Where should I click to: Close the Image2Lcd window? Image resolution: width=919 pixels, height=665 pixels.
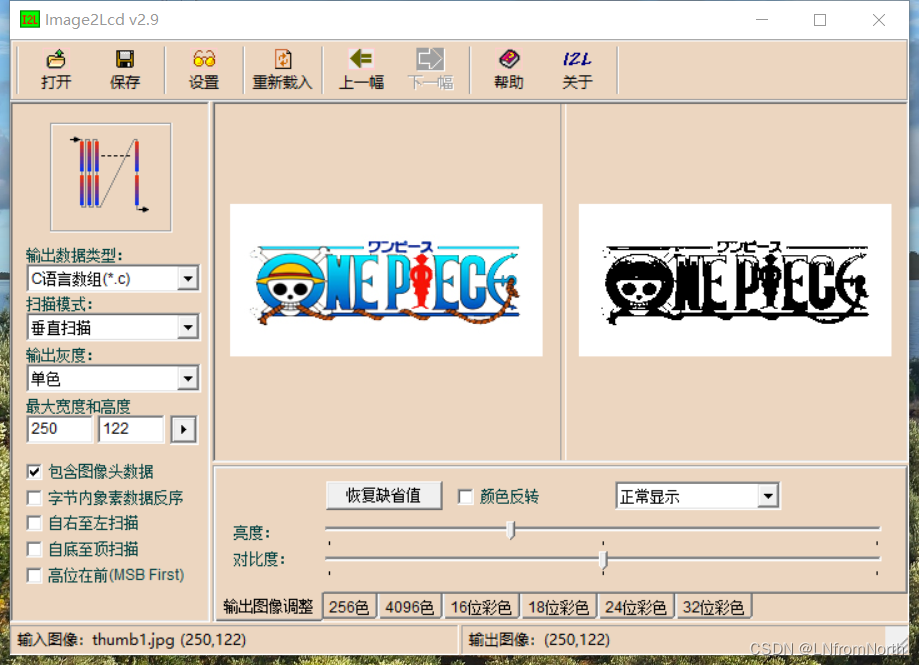tap(879, 20)
